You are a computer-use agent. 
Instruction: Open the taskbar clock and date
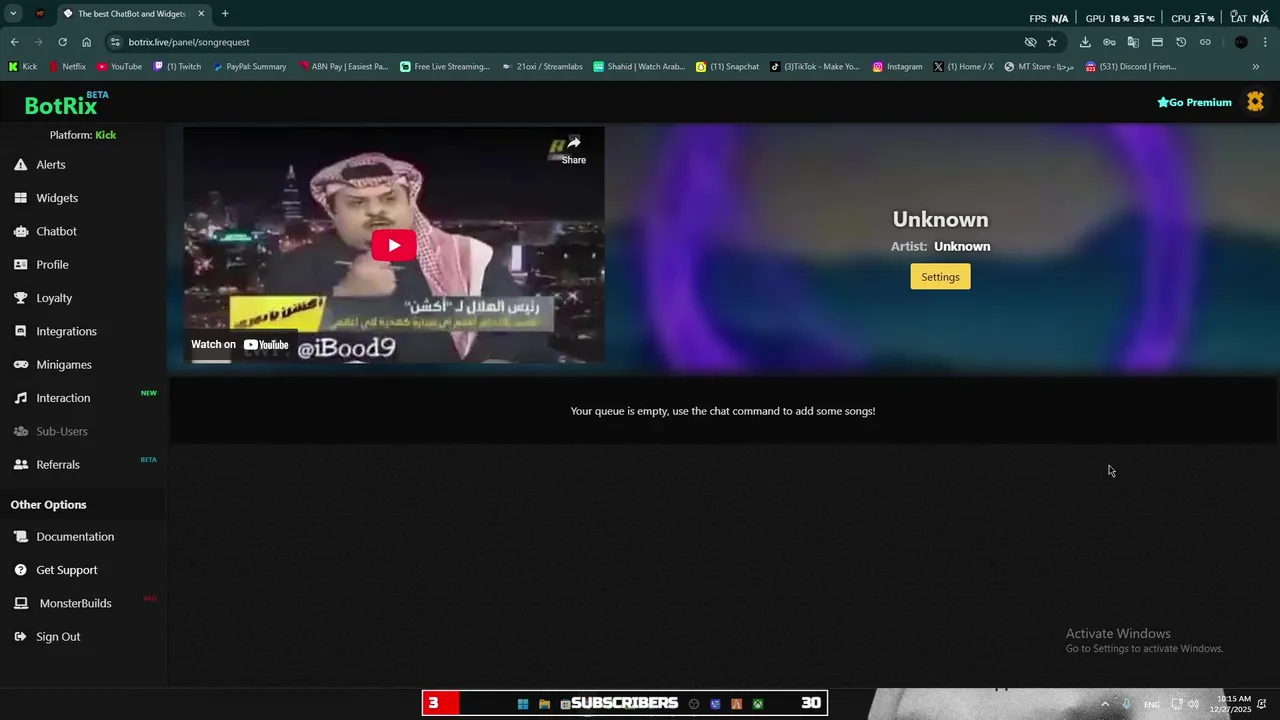point(1233,704)
